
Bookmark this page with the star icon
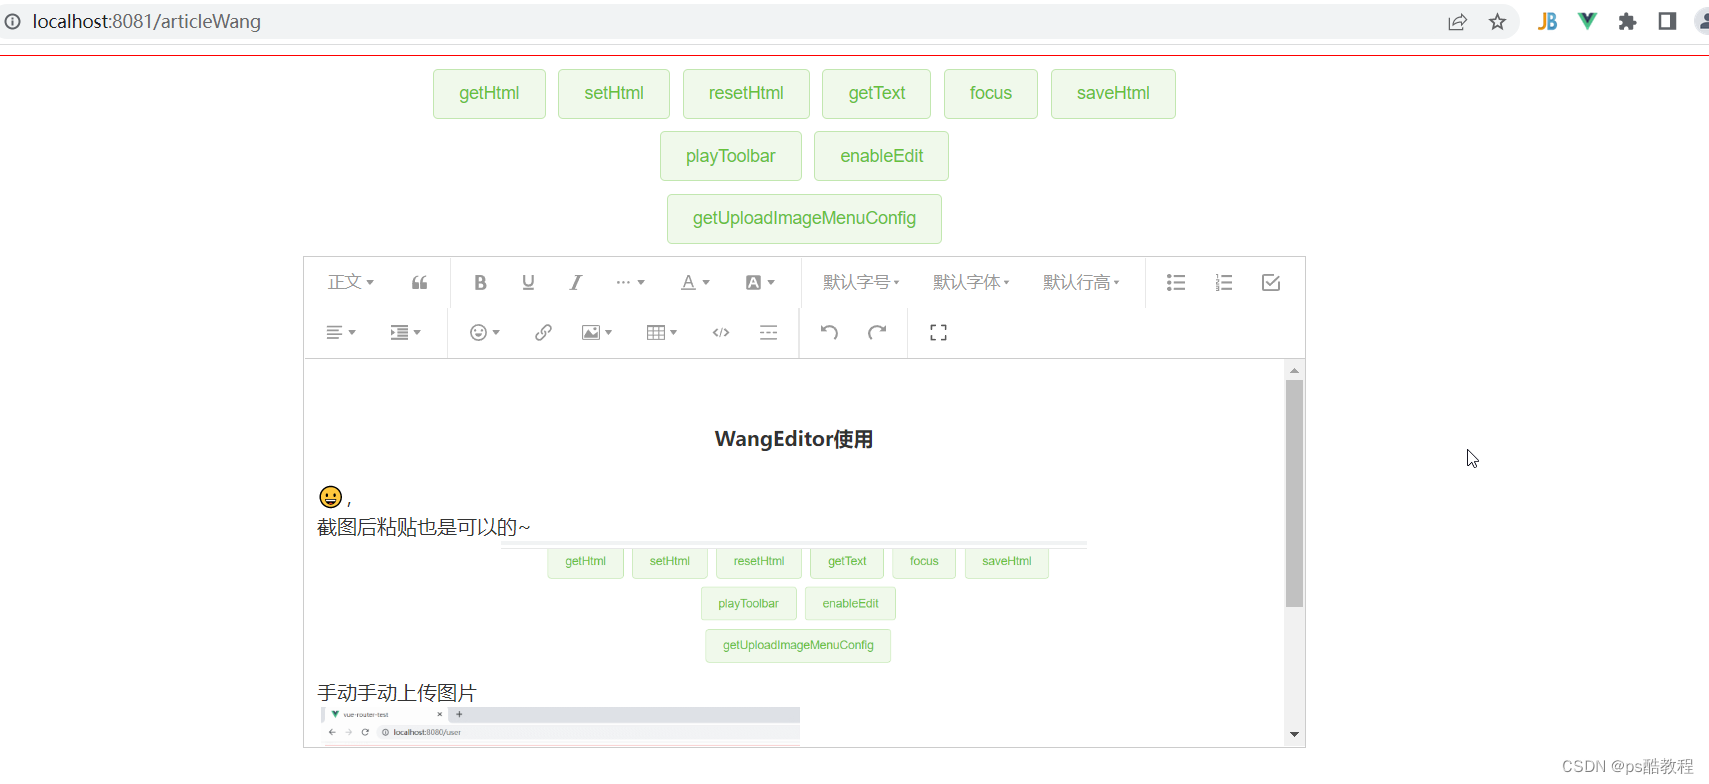pyautogui.click(x=1497, y=22)
